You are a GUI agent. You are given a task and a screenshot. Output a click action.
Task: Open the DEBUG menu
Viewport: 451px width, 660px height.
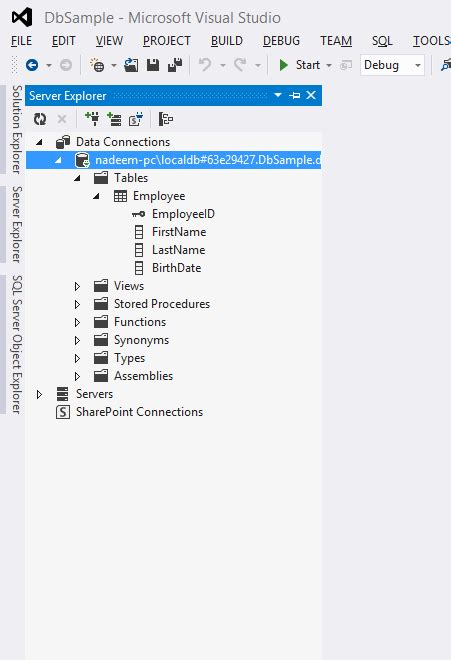[x=281, y=41]
